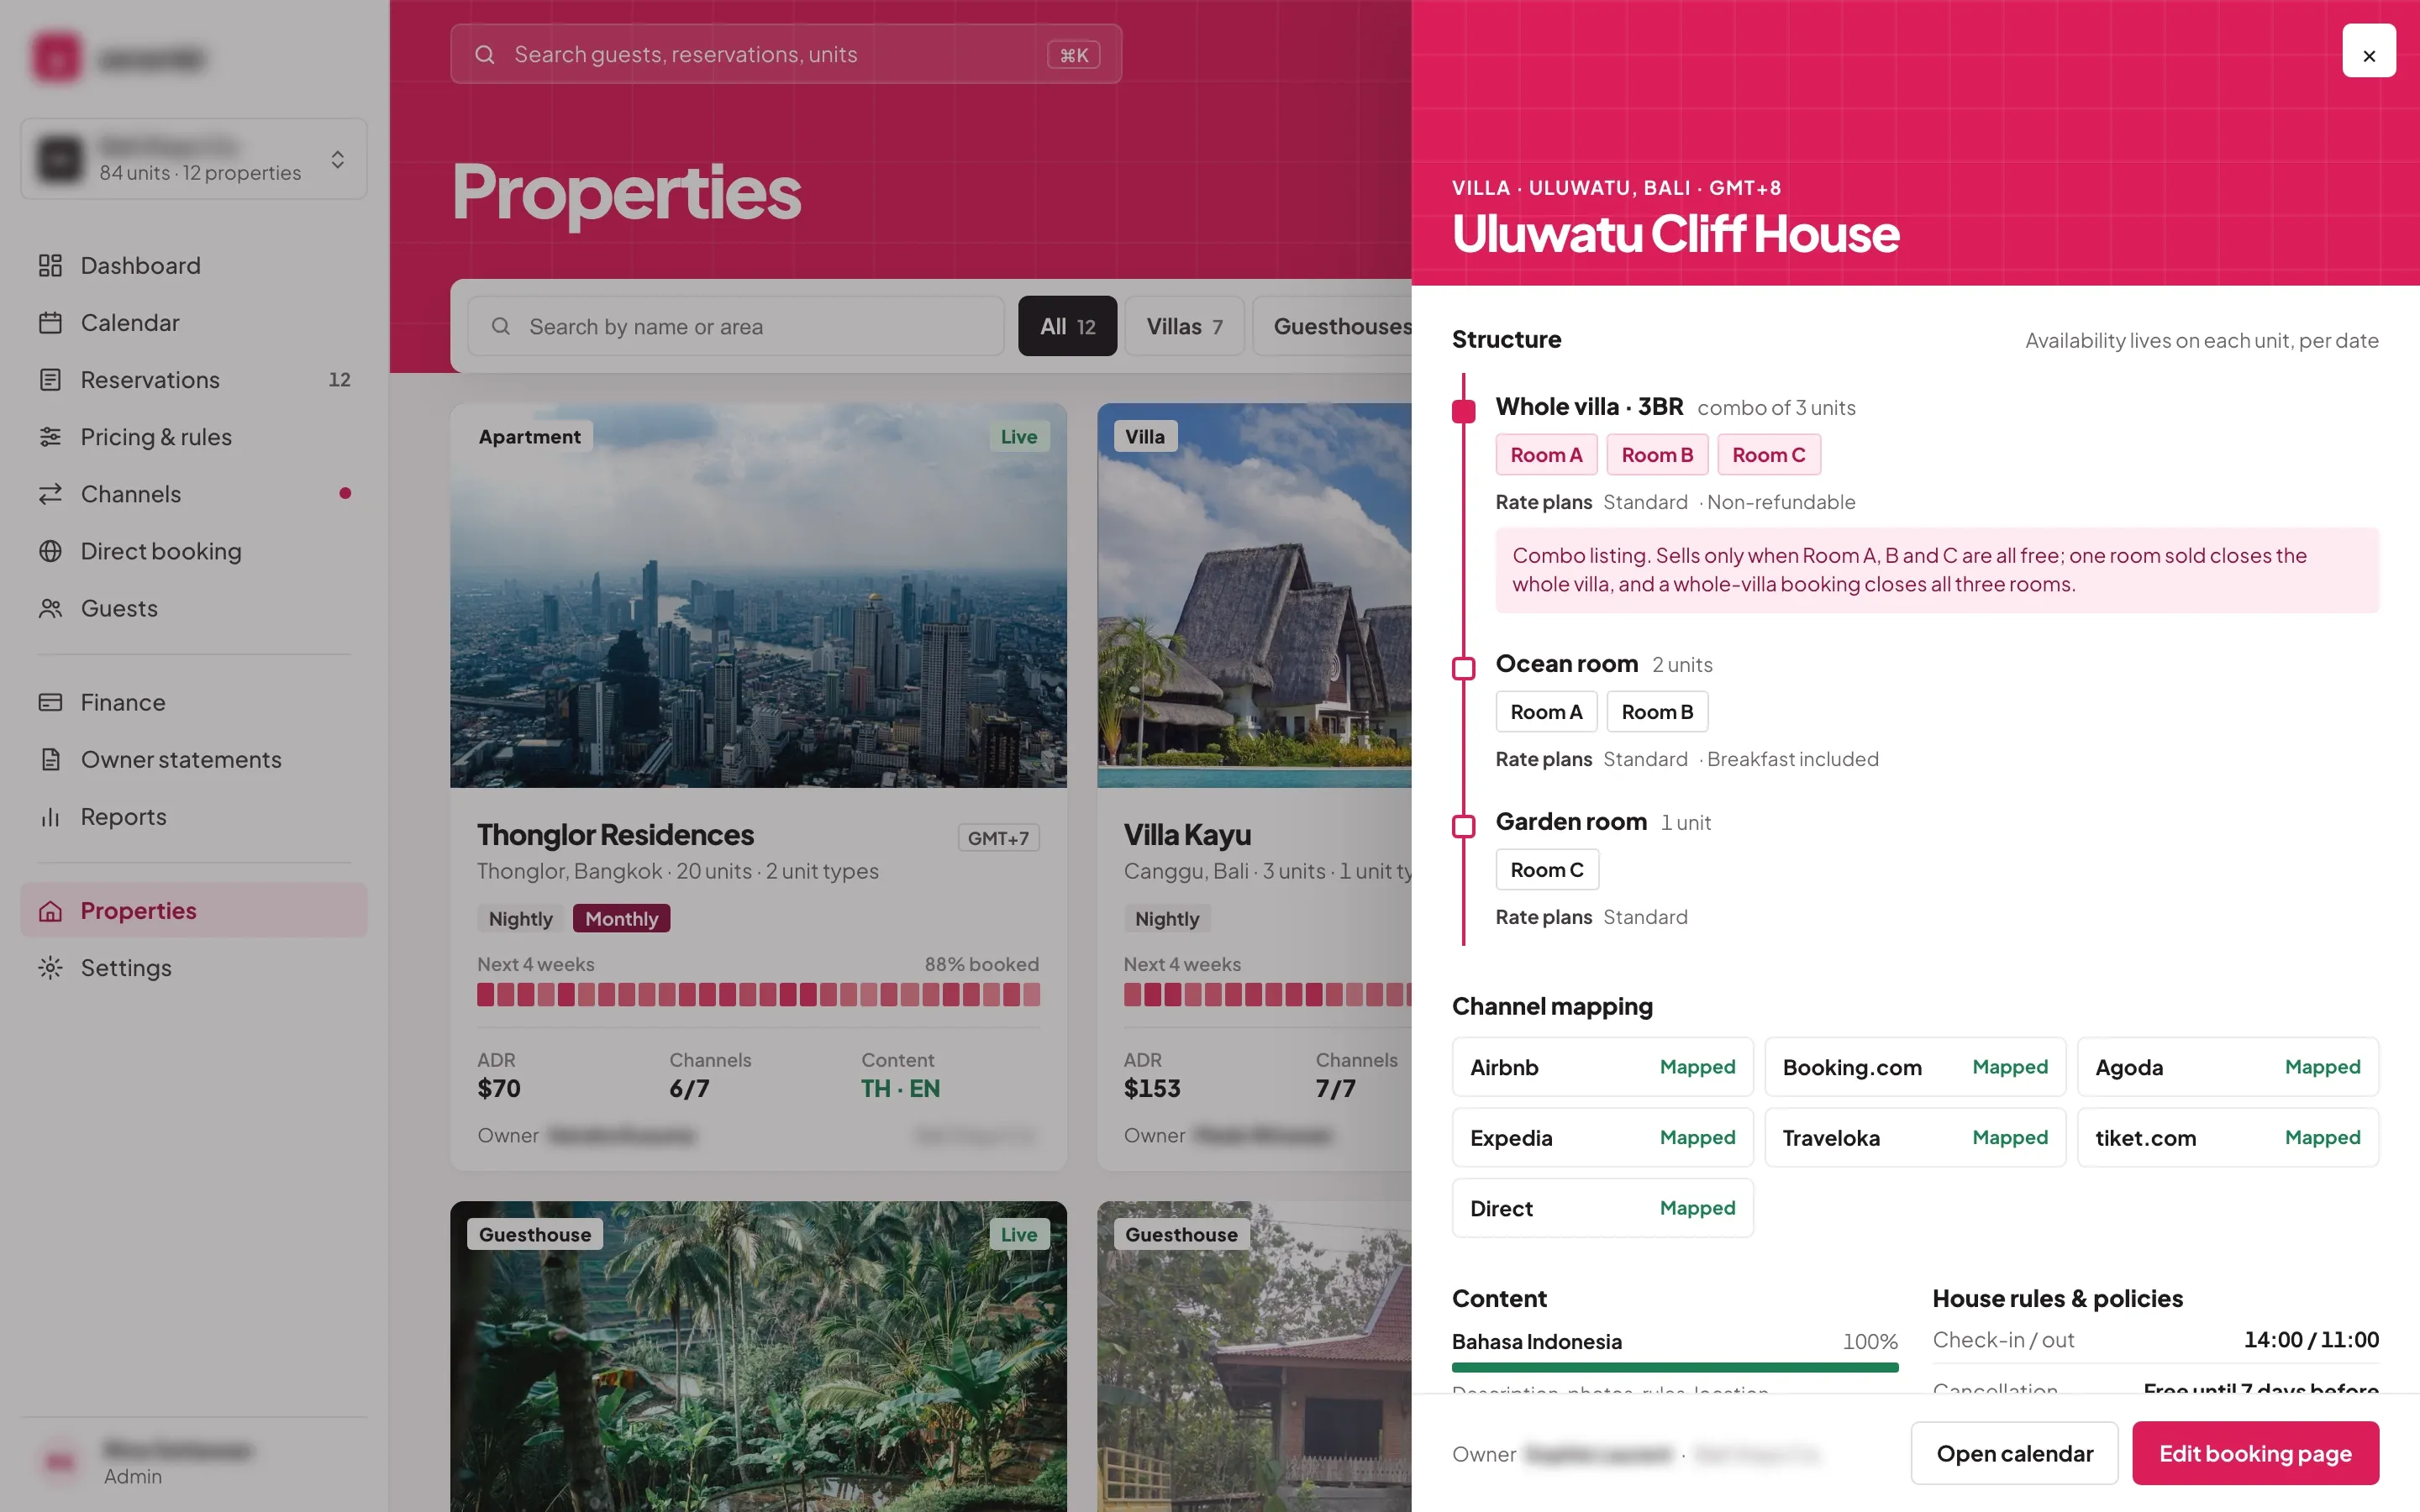Focus the Search by name or area field
This screenshot has width=2420, height=1512.
pyautogui.click(x=736, y=326)
